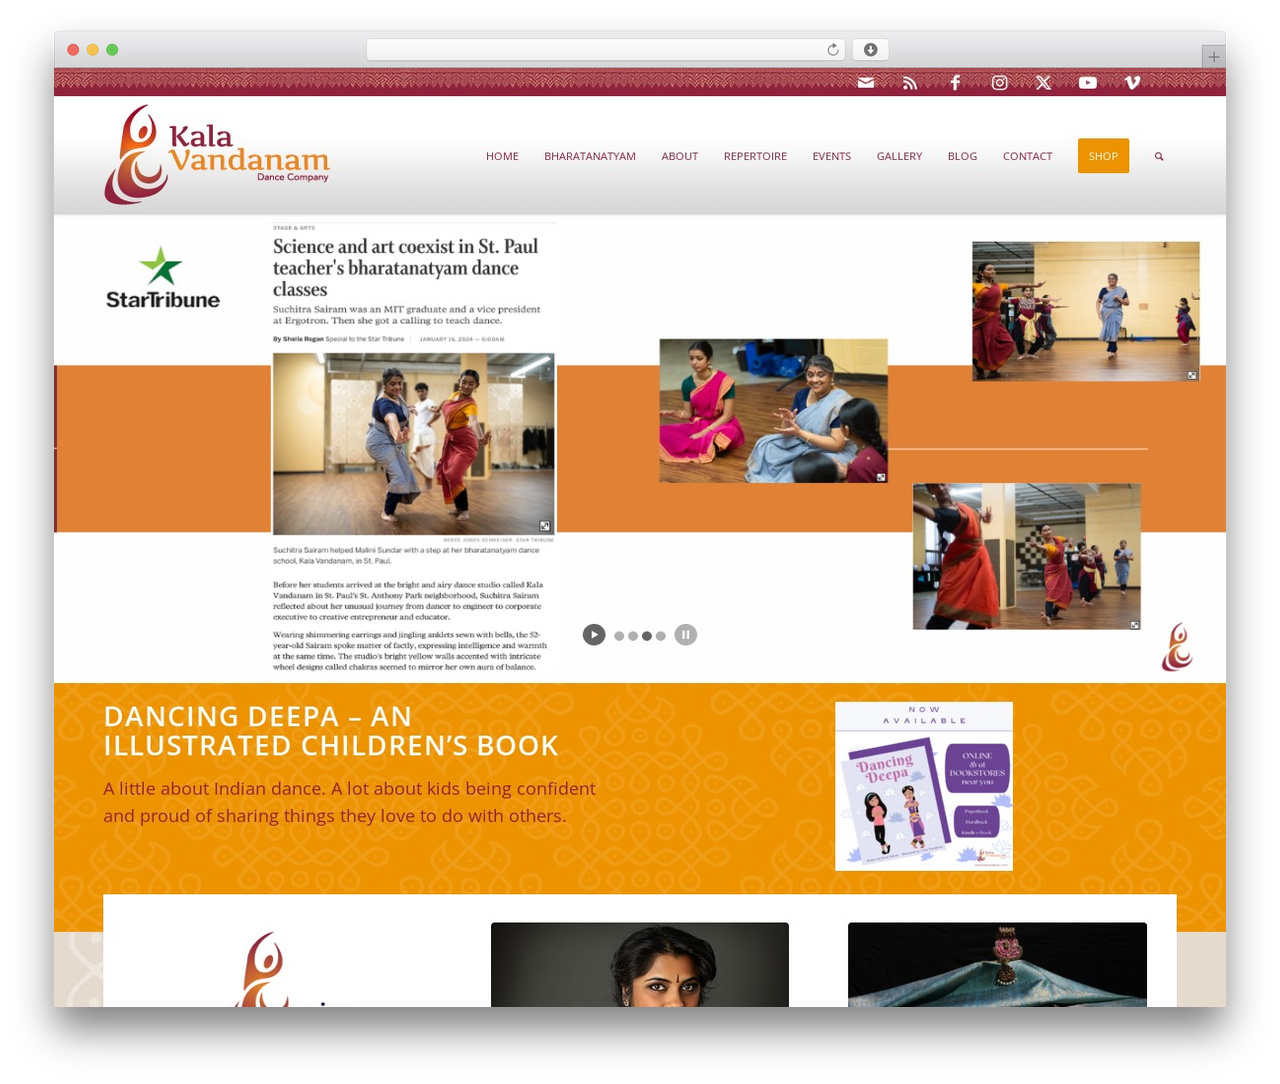This screenshot has width=1280, height=1084.
Task: Open the Contact menu item
Action: [x=1028, y=156]
